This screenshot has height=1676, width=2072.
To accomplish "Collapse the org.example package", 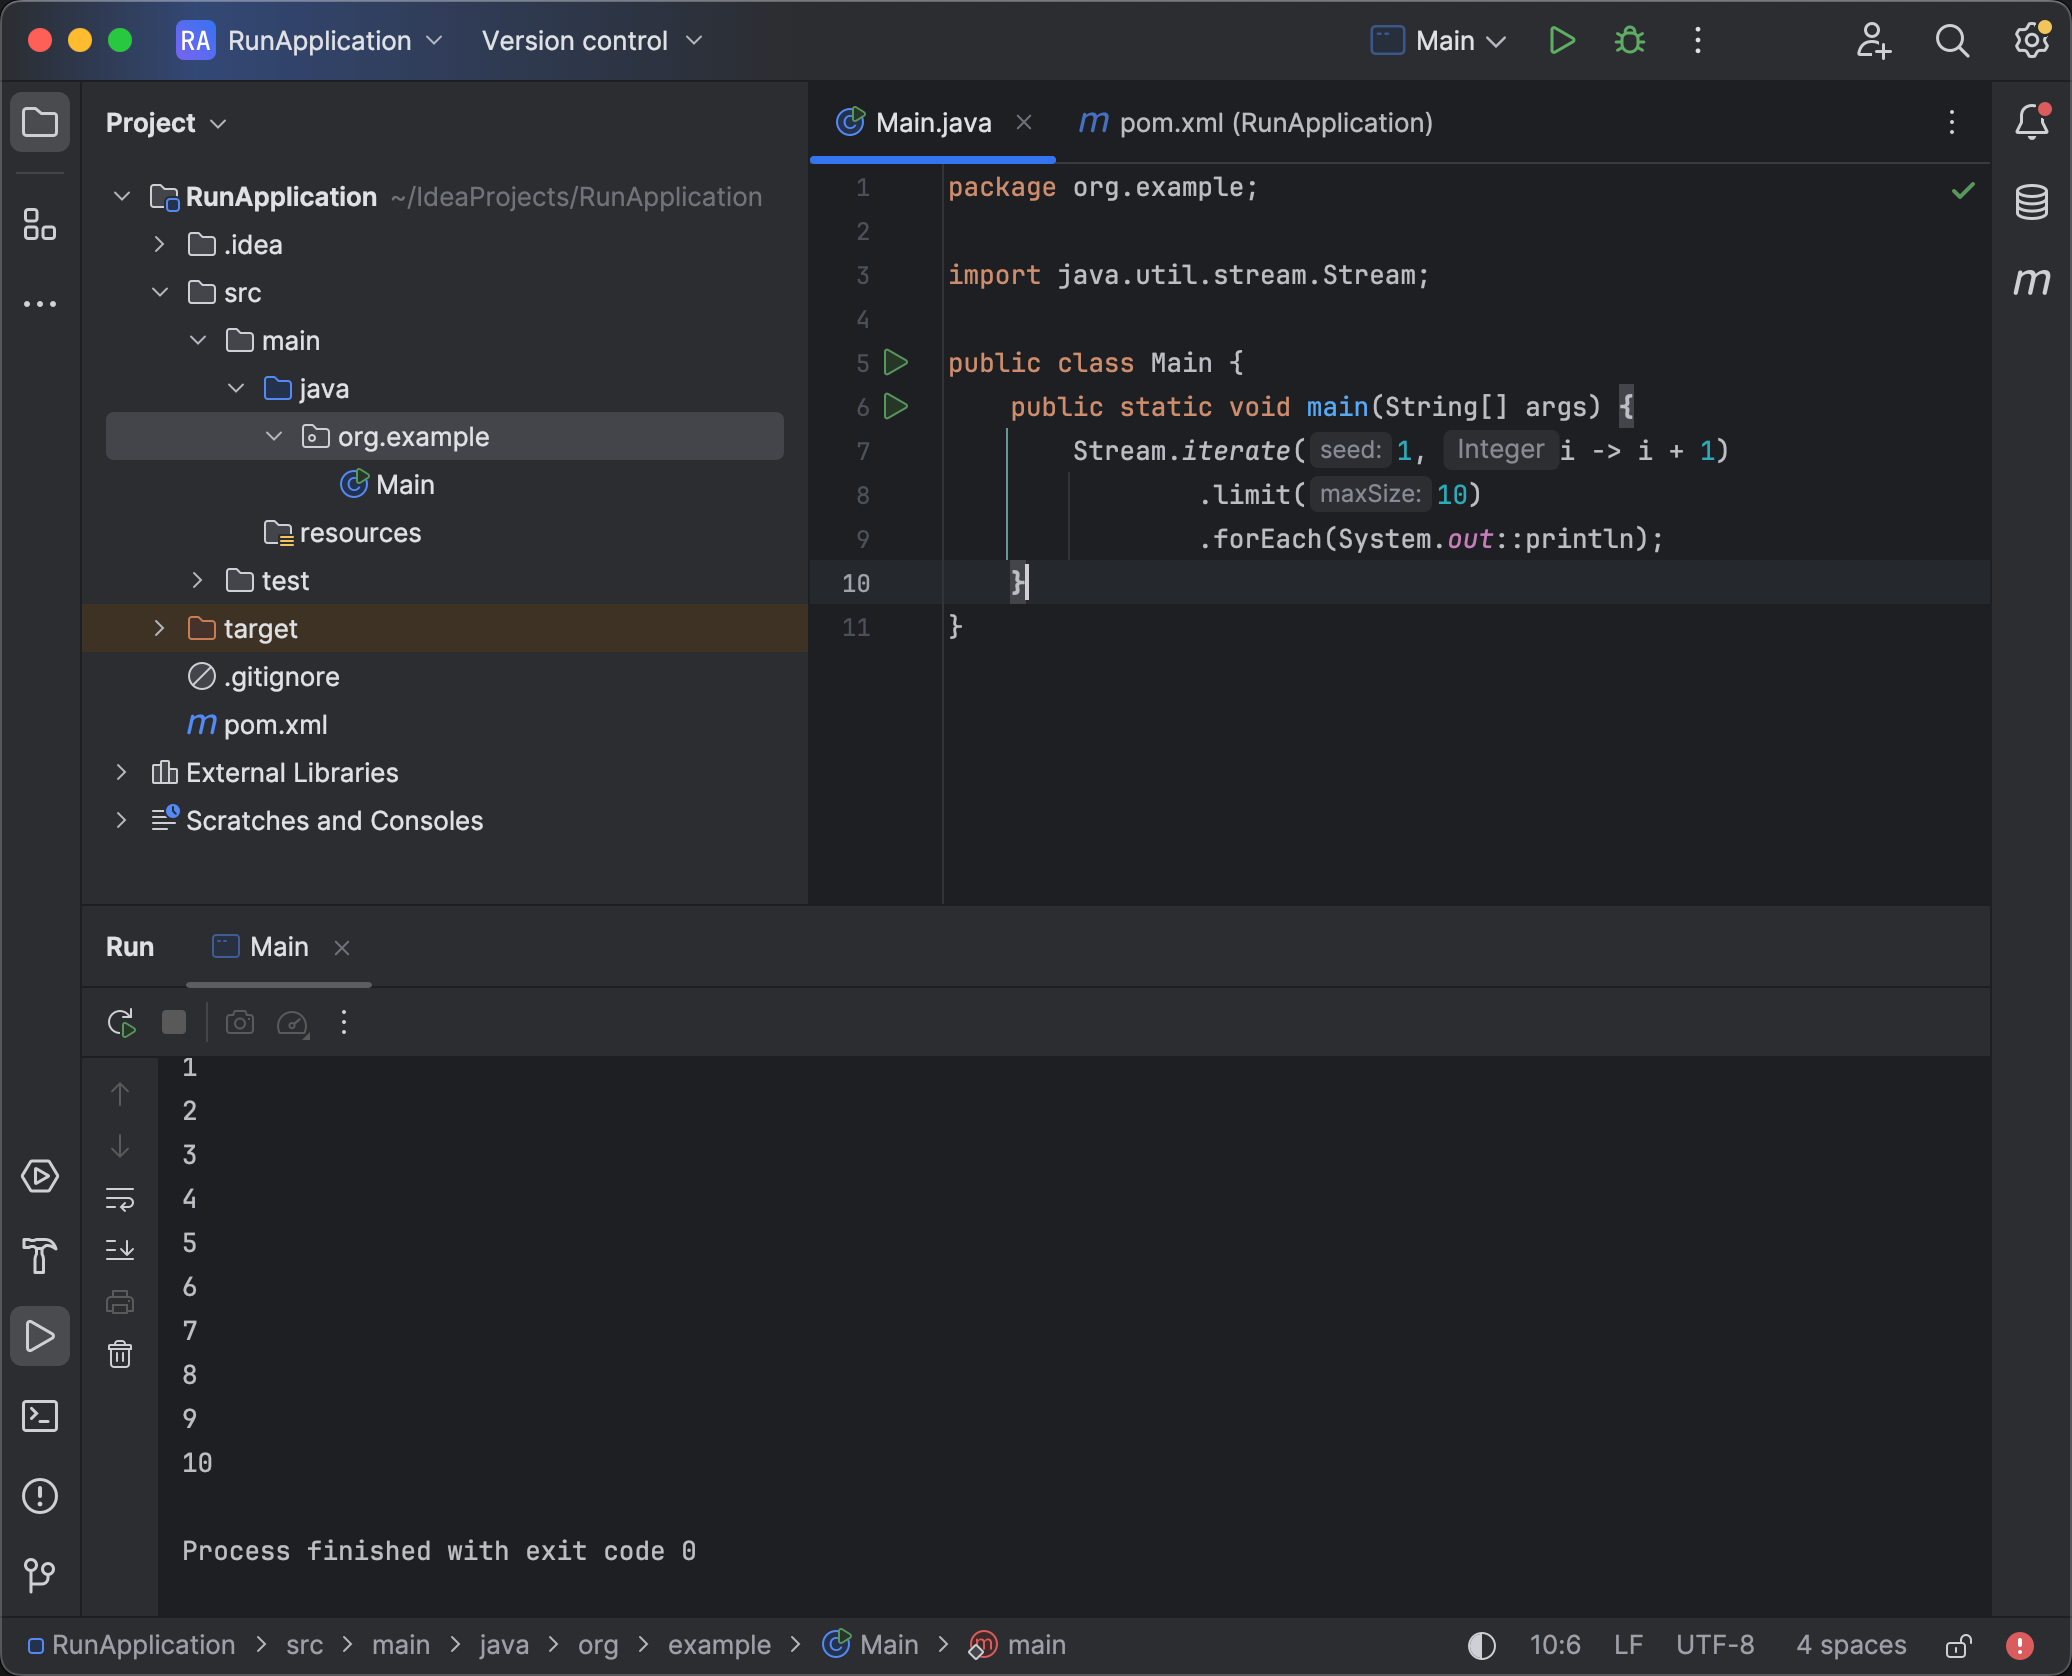I will 273,436.
